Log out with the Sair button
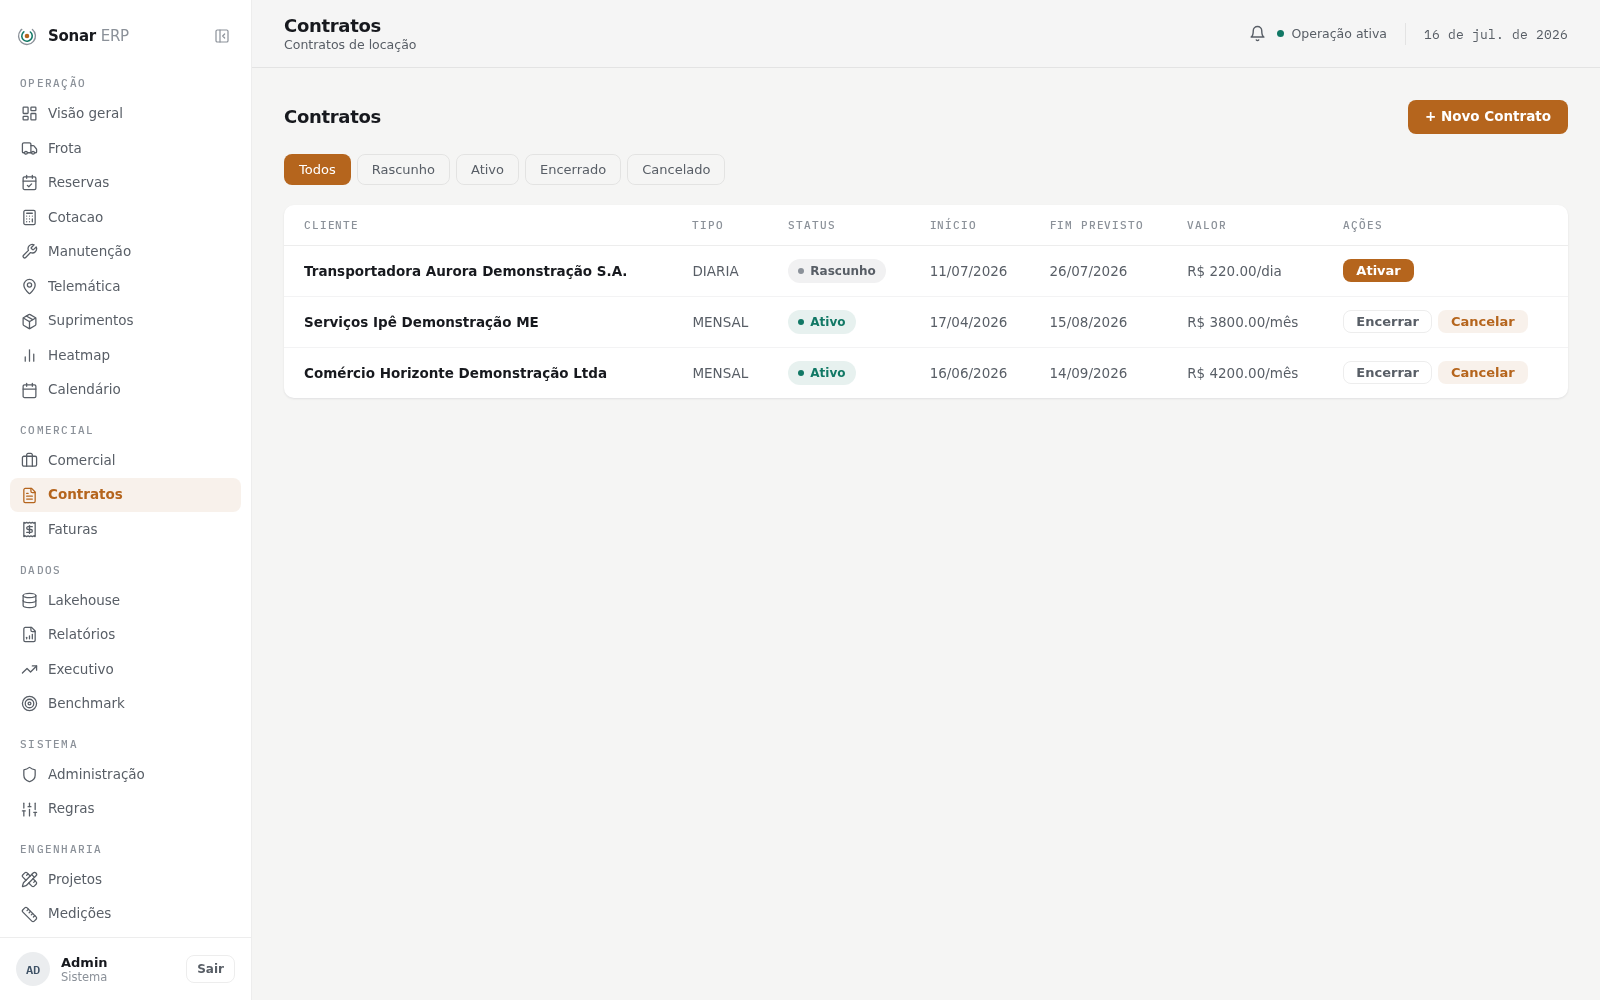1600x1000 pixels. [210, 969]
